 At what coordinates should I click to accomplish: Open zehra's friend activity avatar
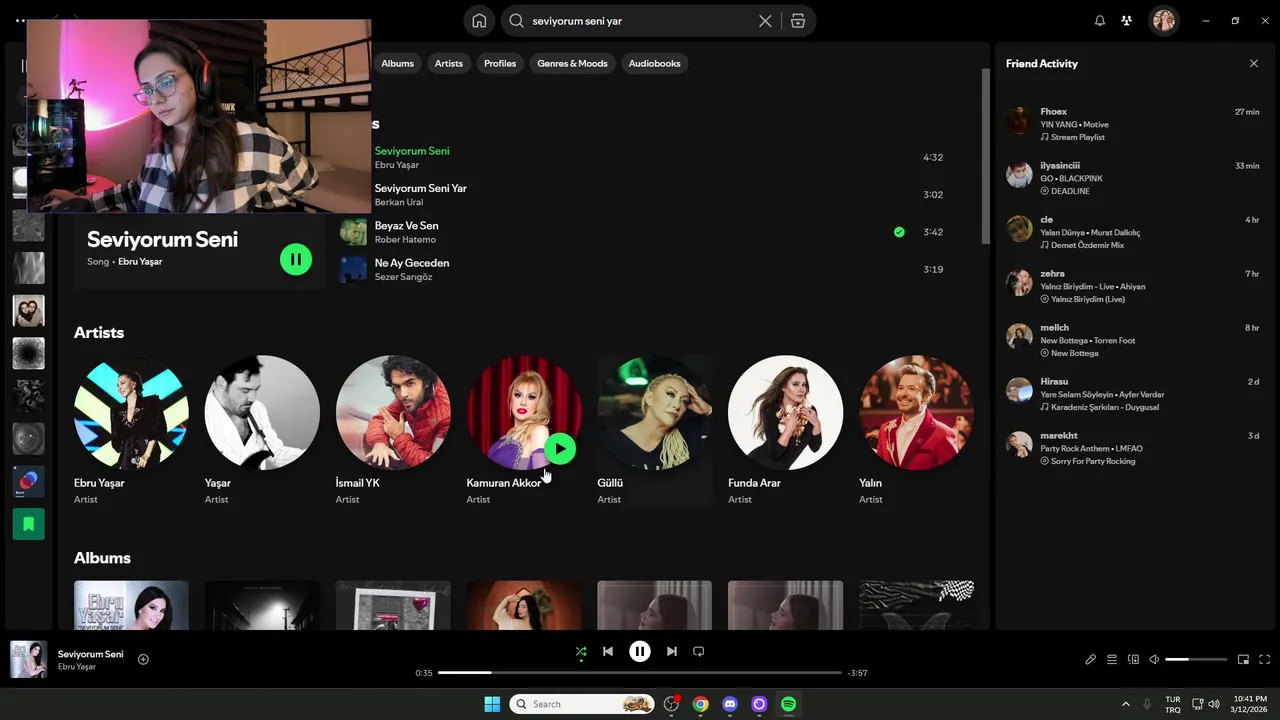point(1019,282)
